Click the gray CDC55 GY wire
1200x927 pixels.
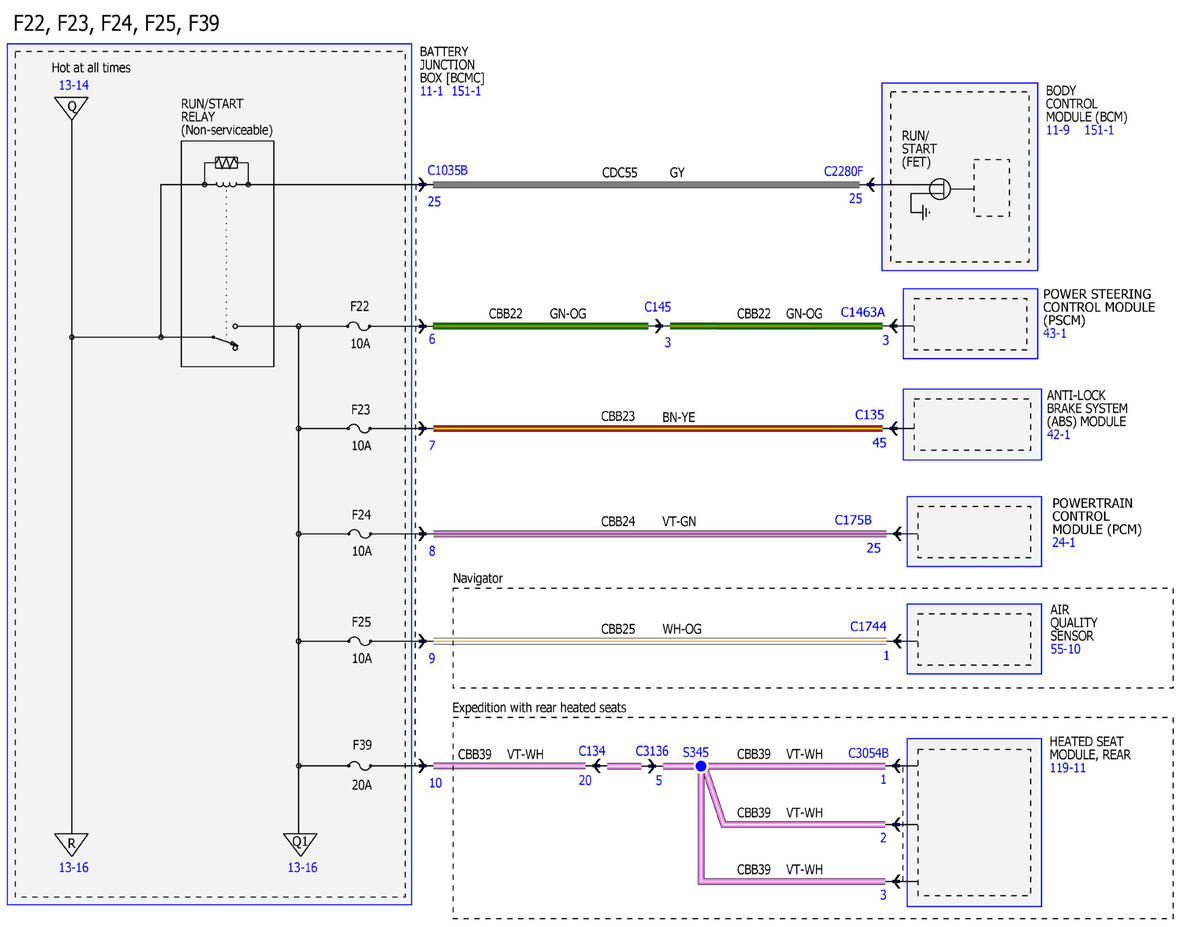(644, 184)
